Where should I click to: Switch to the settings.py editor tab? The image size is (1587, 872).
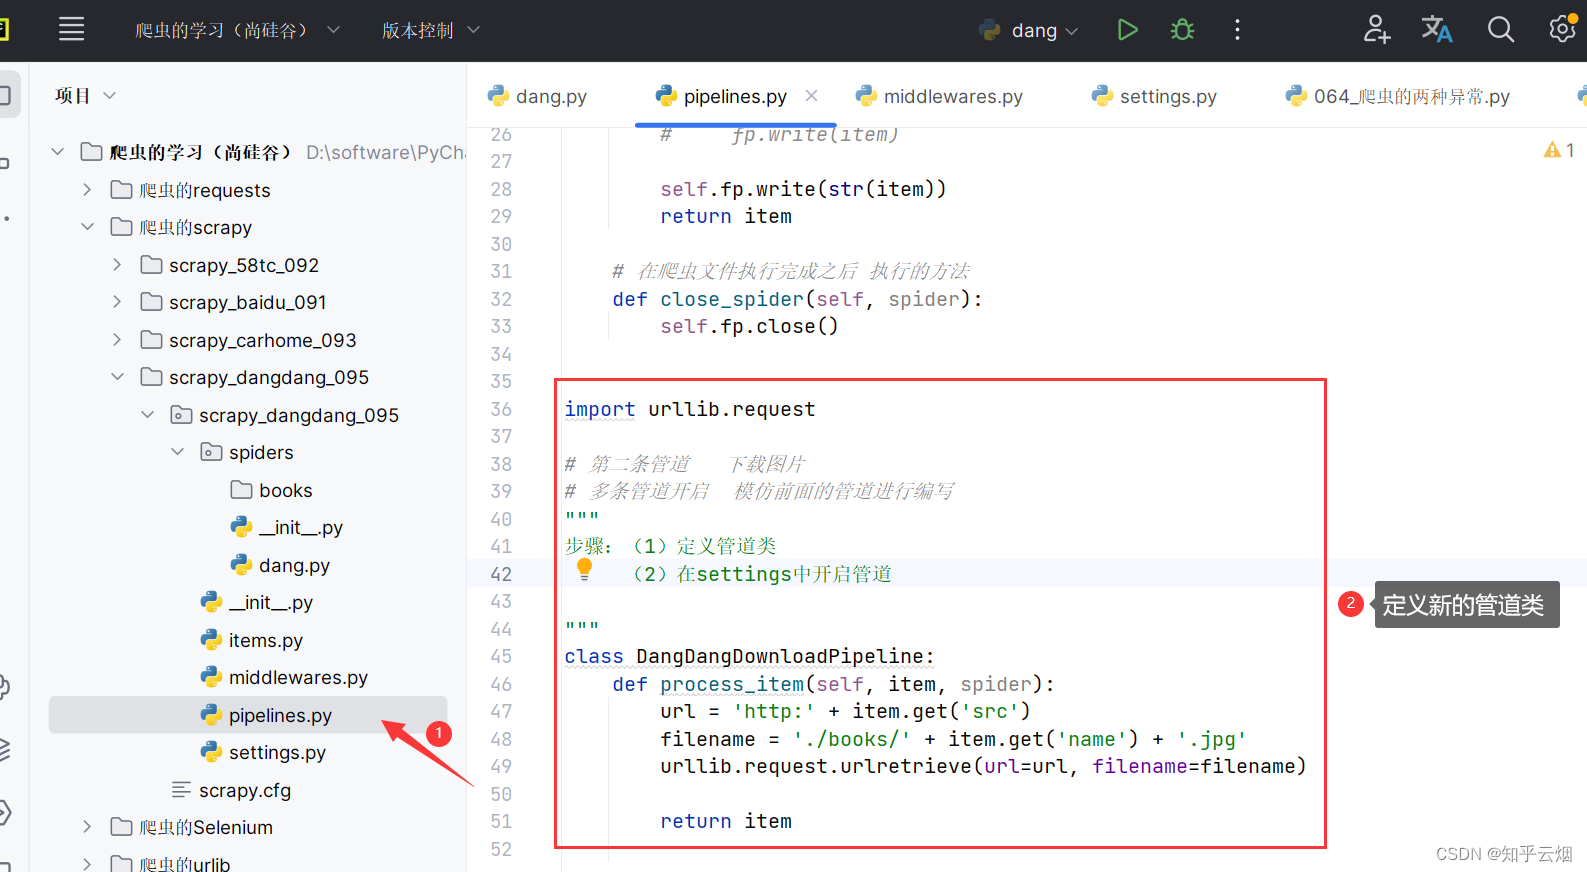tap(1154, 96)
